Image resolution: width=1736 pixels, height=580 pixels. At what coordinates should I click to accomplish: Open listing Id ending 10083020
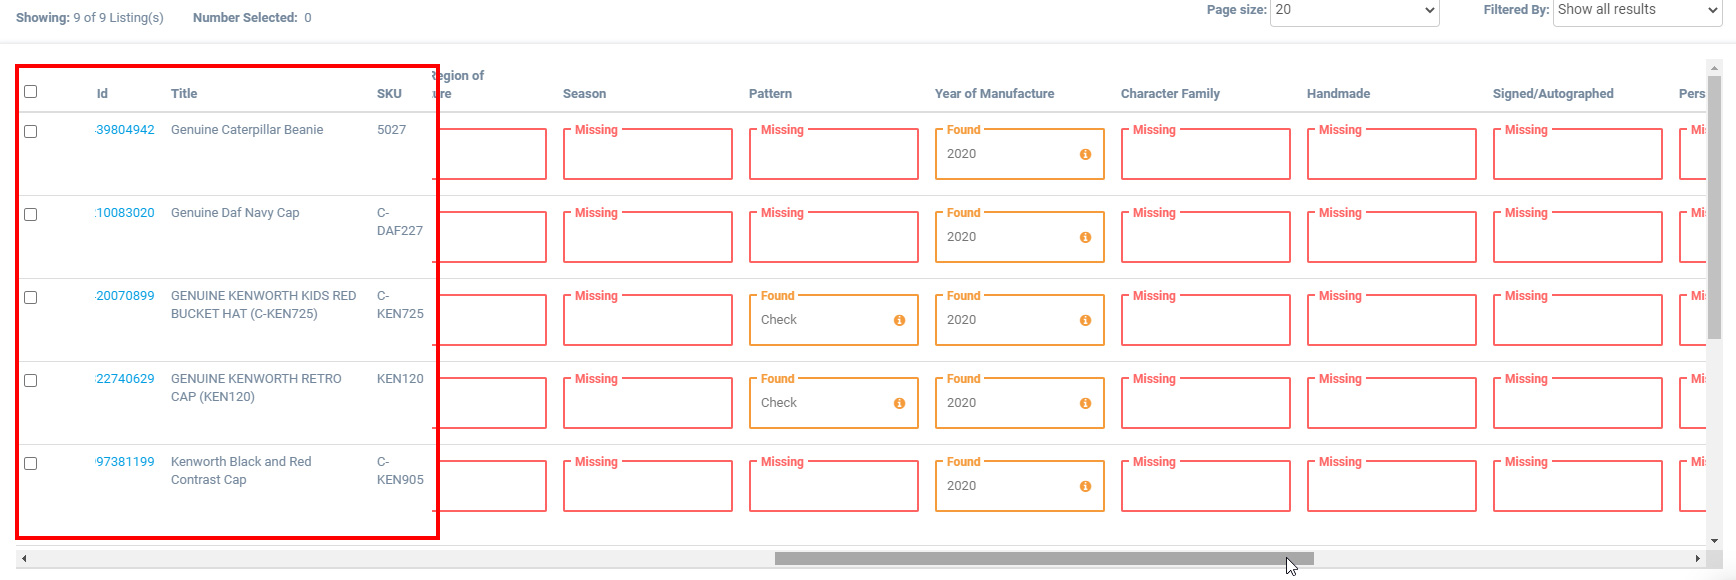pyautogui.click(x=125, y=213)
